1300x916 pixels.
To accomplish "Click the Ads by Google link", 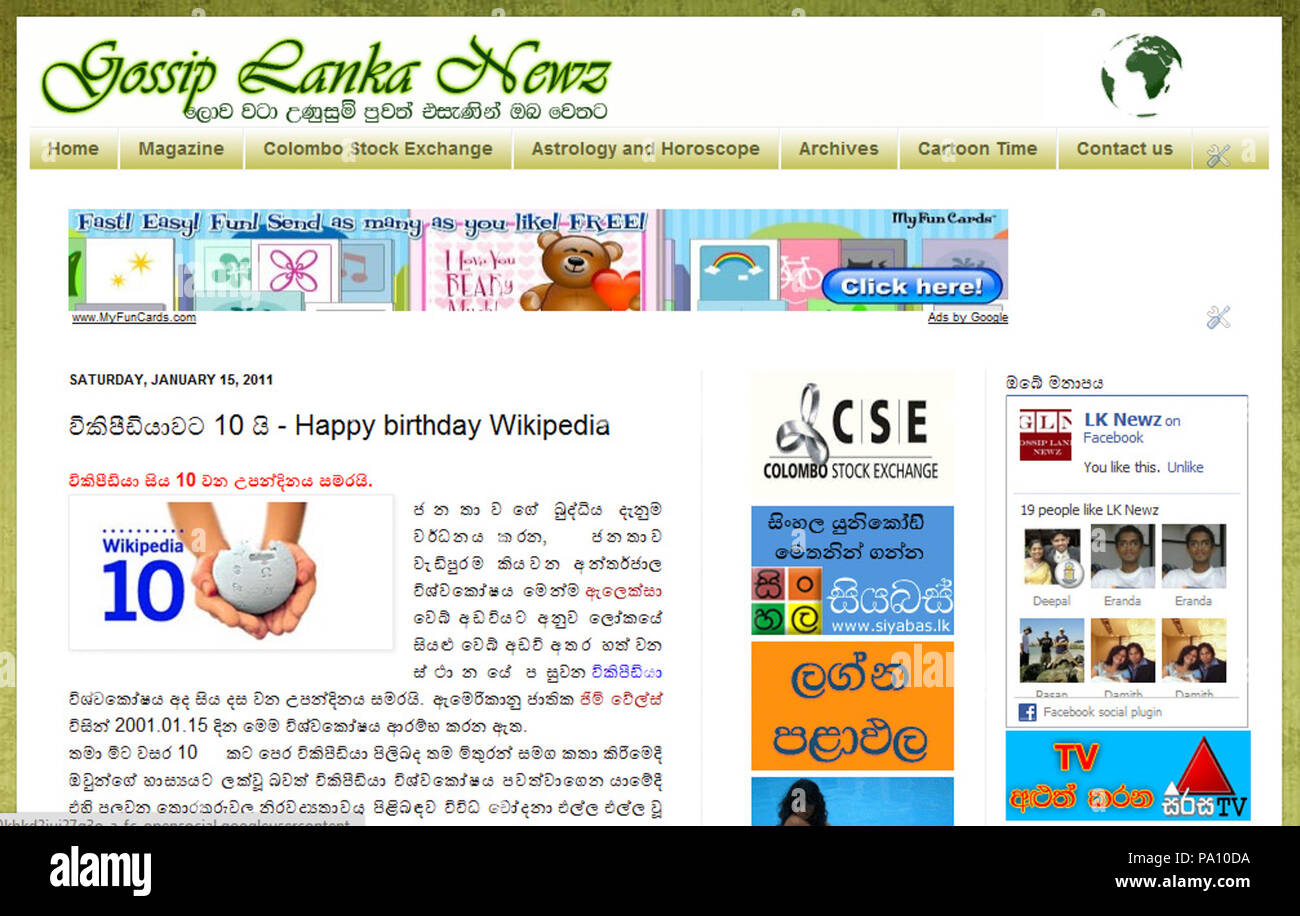I will point(967,318).
